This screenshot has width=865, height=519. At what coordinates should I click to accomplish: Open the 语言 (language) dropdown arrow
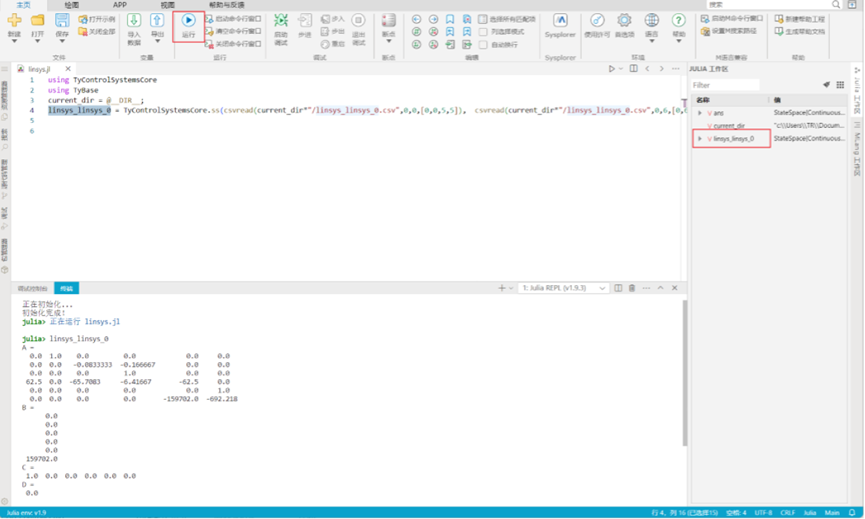click(x=652, y=41)
